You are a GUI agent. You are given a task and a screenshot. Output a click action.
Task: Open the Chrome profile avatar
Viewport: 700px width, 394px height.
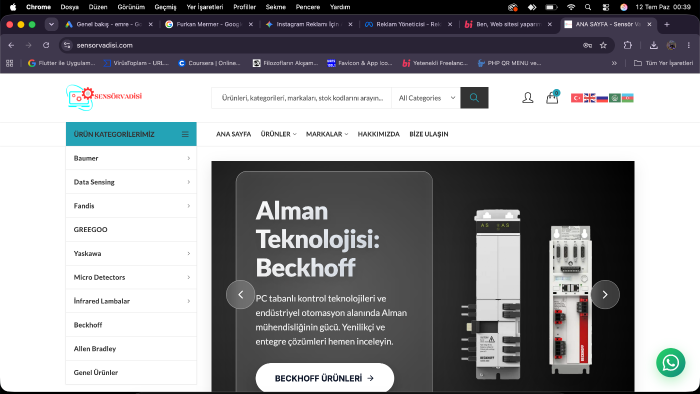tap(671, 45)
